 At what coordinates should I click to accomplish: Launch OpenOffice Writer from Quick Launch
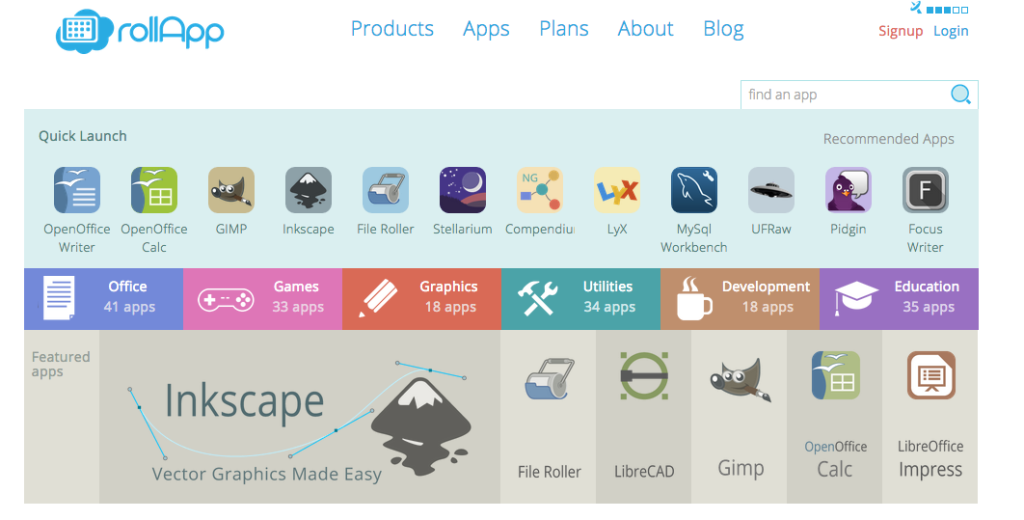click(77, 190)
